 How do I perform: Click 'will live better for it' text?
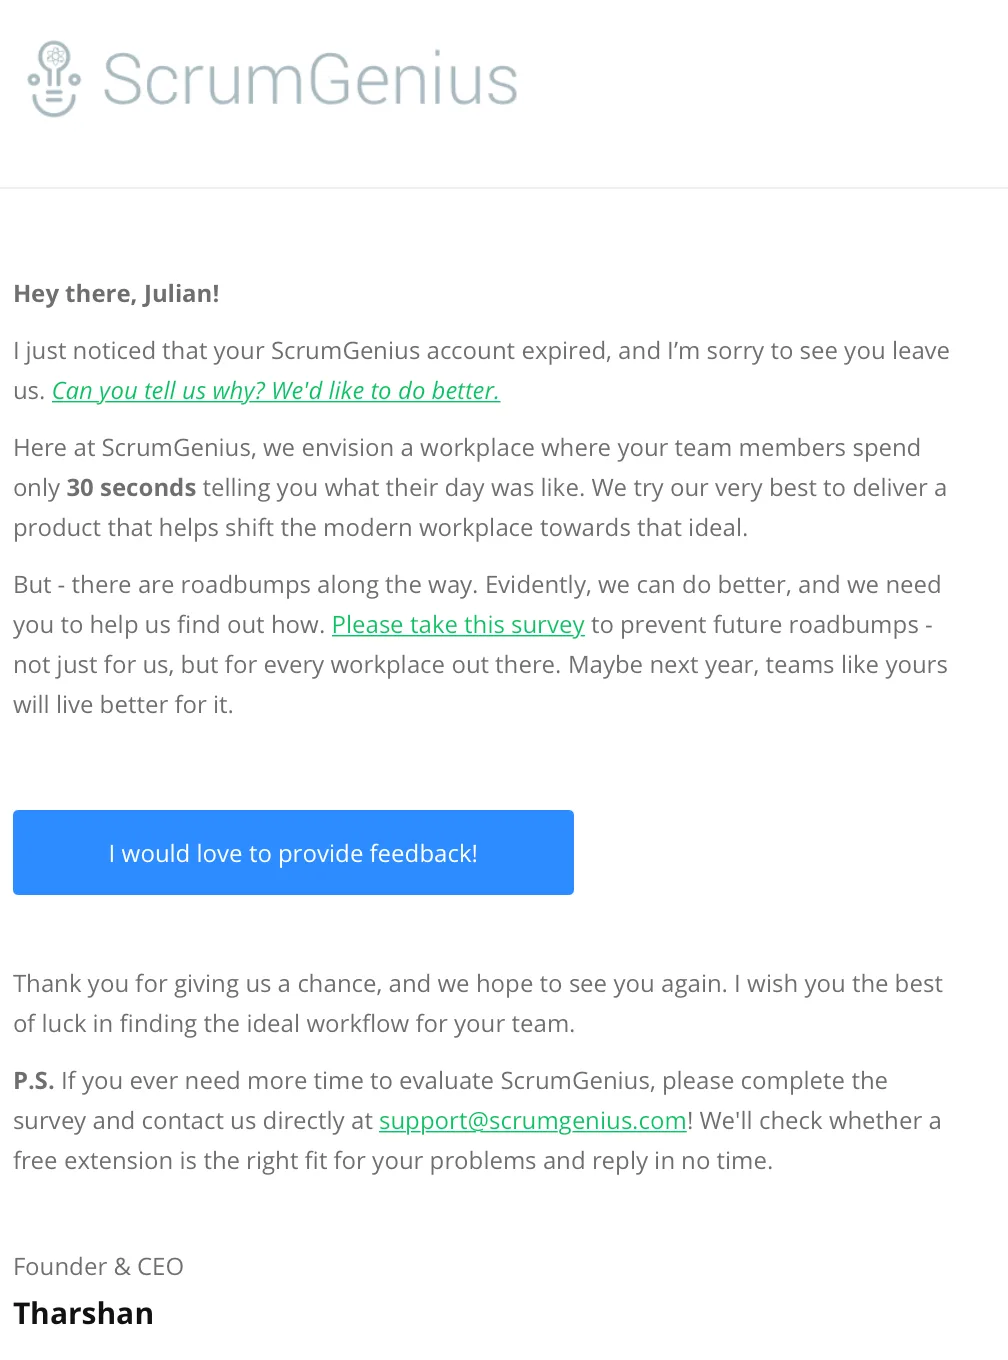pos(123,705)
